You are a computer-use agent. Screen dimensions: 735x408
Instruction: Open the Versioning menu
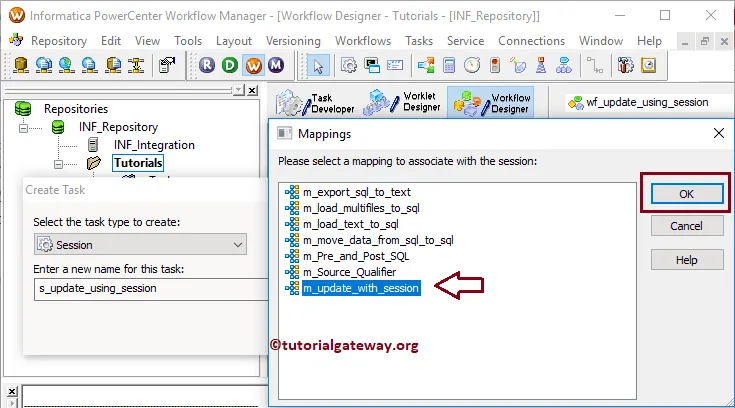(293, 41)
